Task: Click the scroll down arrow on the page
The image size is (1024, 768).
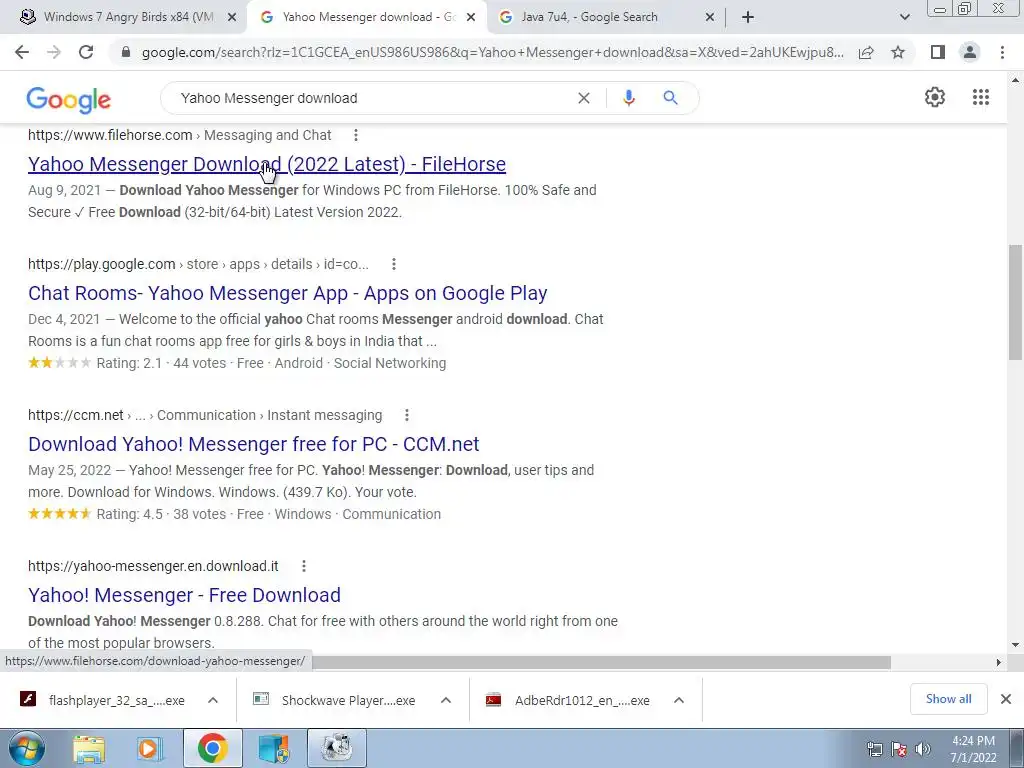Action: tap(1015, 645)
